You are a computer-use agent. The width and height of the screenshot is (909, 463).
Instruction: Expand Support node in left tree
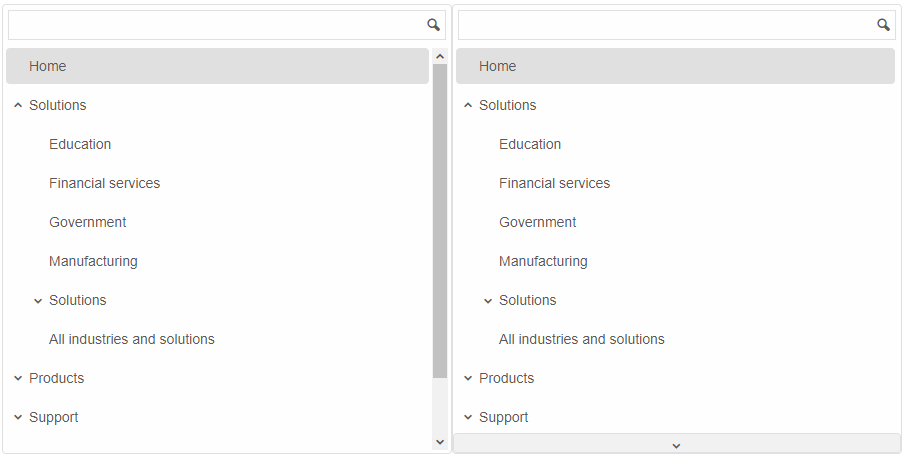[18, 417]
